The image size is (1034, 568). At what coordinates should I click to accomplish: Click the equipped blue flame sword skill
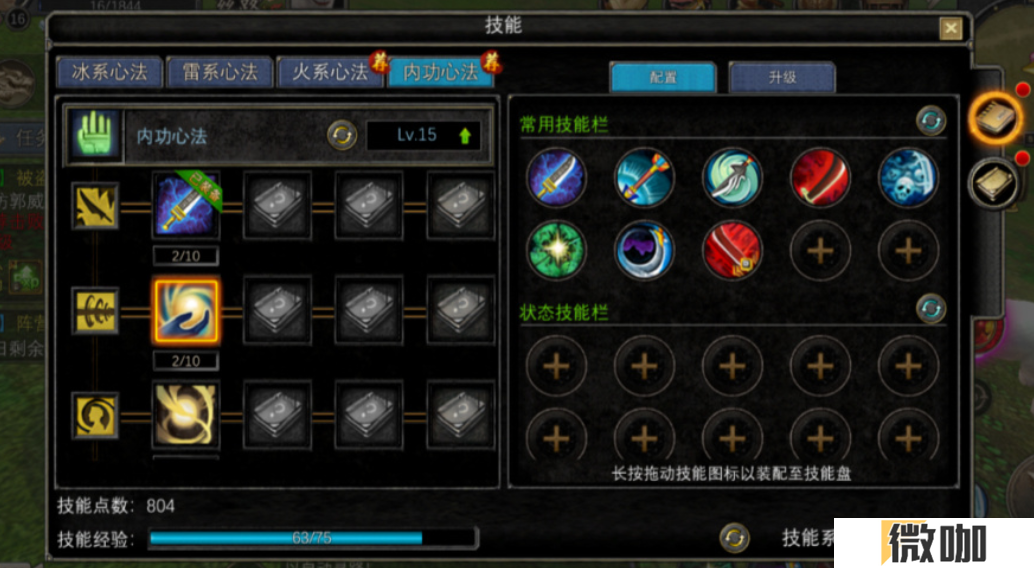[186, 206]
